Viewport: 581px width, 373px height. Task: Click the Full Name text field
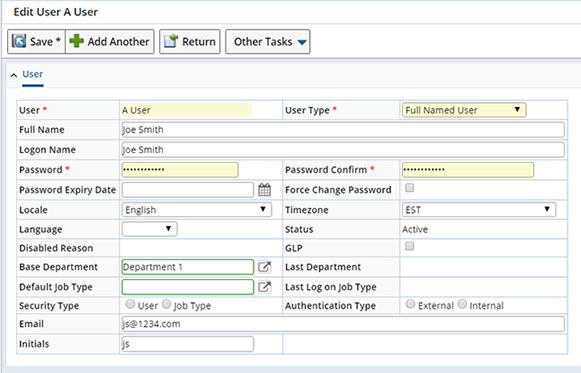click(343, 130)
